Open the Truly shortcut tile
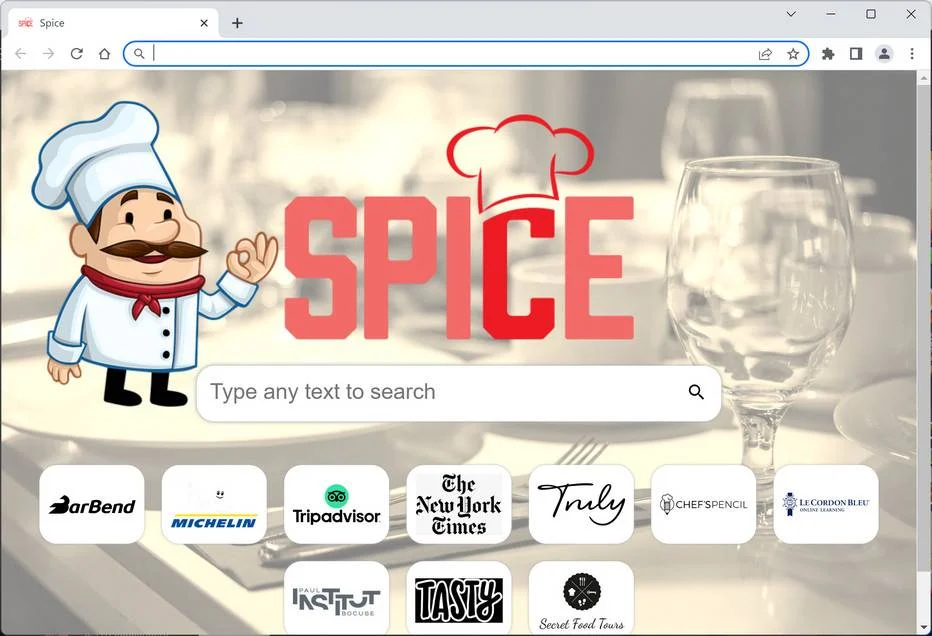The width and height of the screenshot is (932, 636). point(581,504)
